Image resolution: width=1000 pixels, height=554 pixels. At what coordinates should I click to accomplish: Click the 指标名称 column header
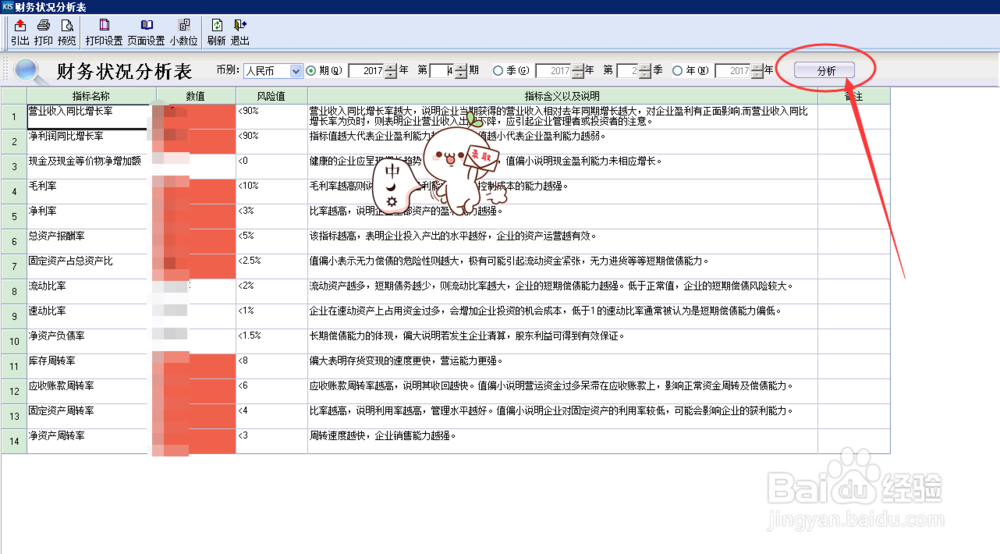91,96
